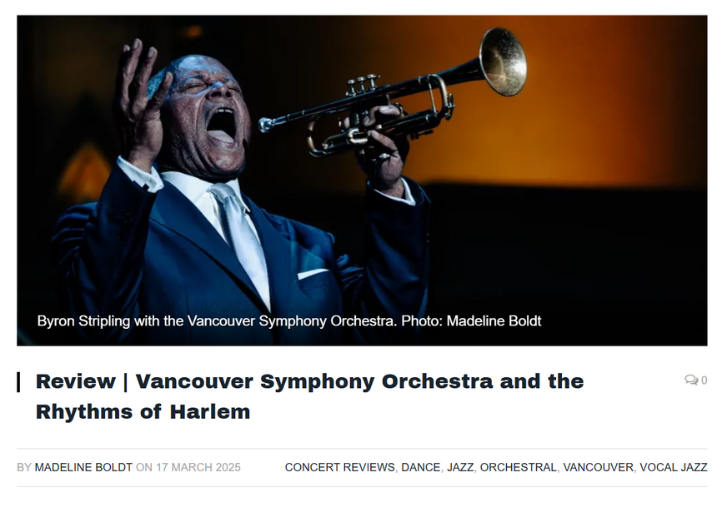Click the 17 March 2025 date
This screenshot has width=722, height=509.
pos(198,467)
